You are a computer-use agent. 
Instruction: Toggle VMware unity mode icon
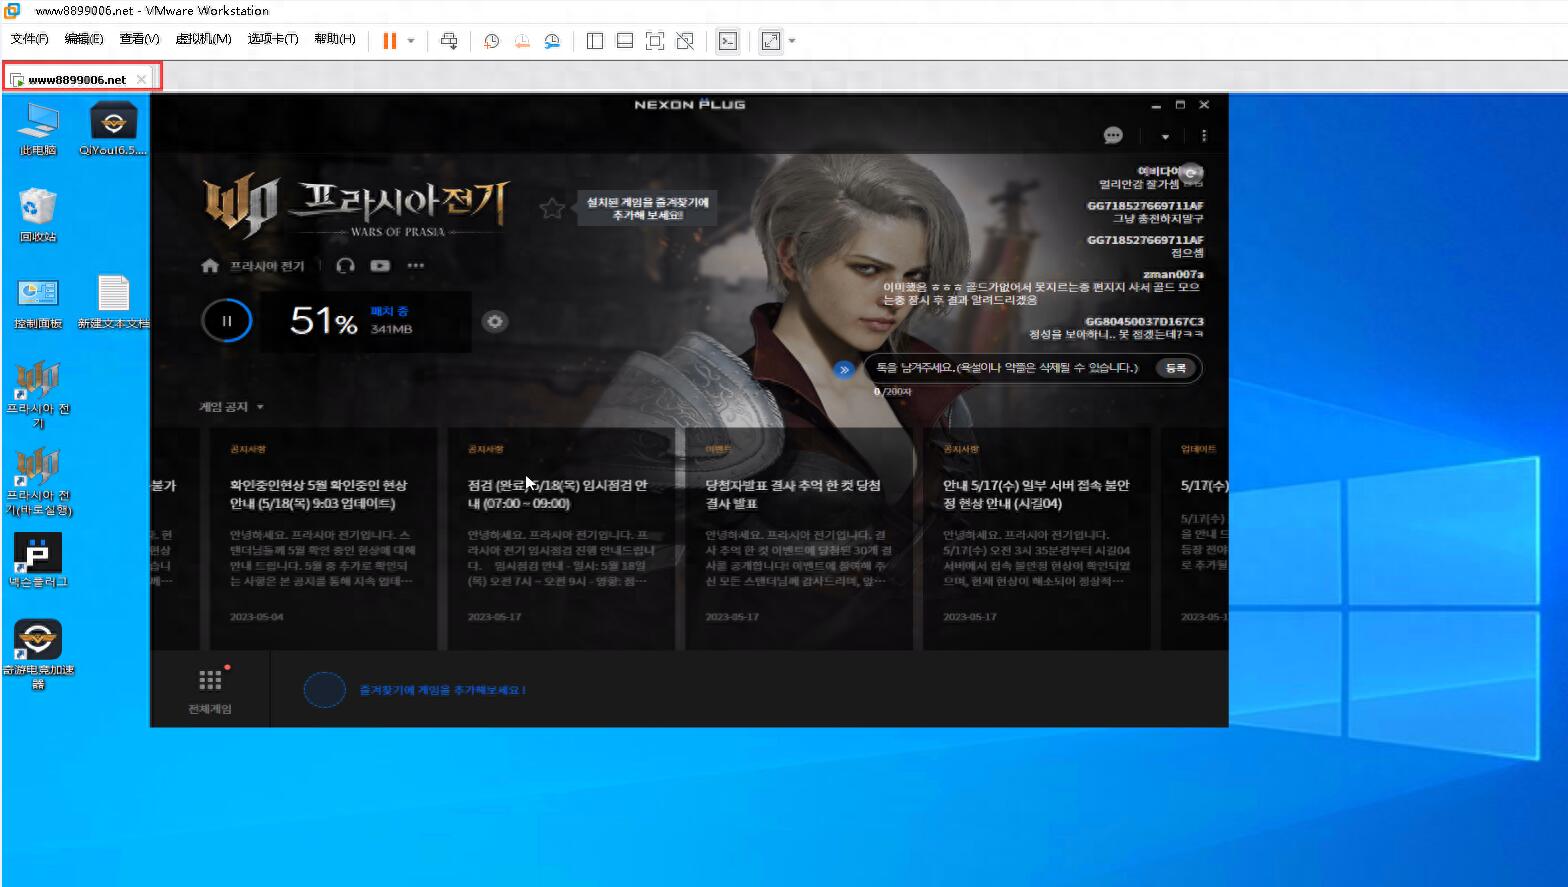(685, 41)
